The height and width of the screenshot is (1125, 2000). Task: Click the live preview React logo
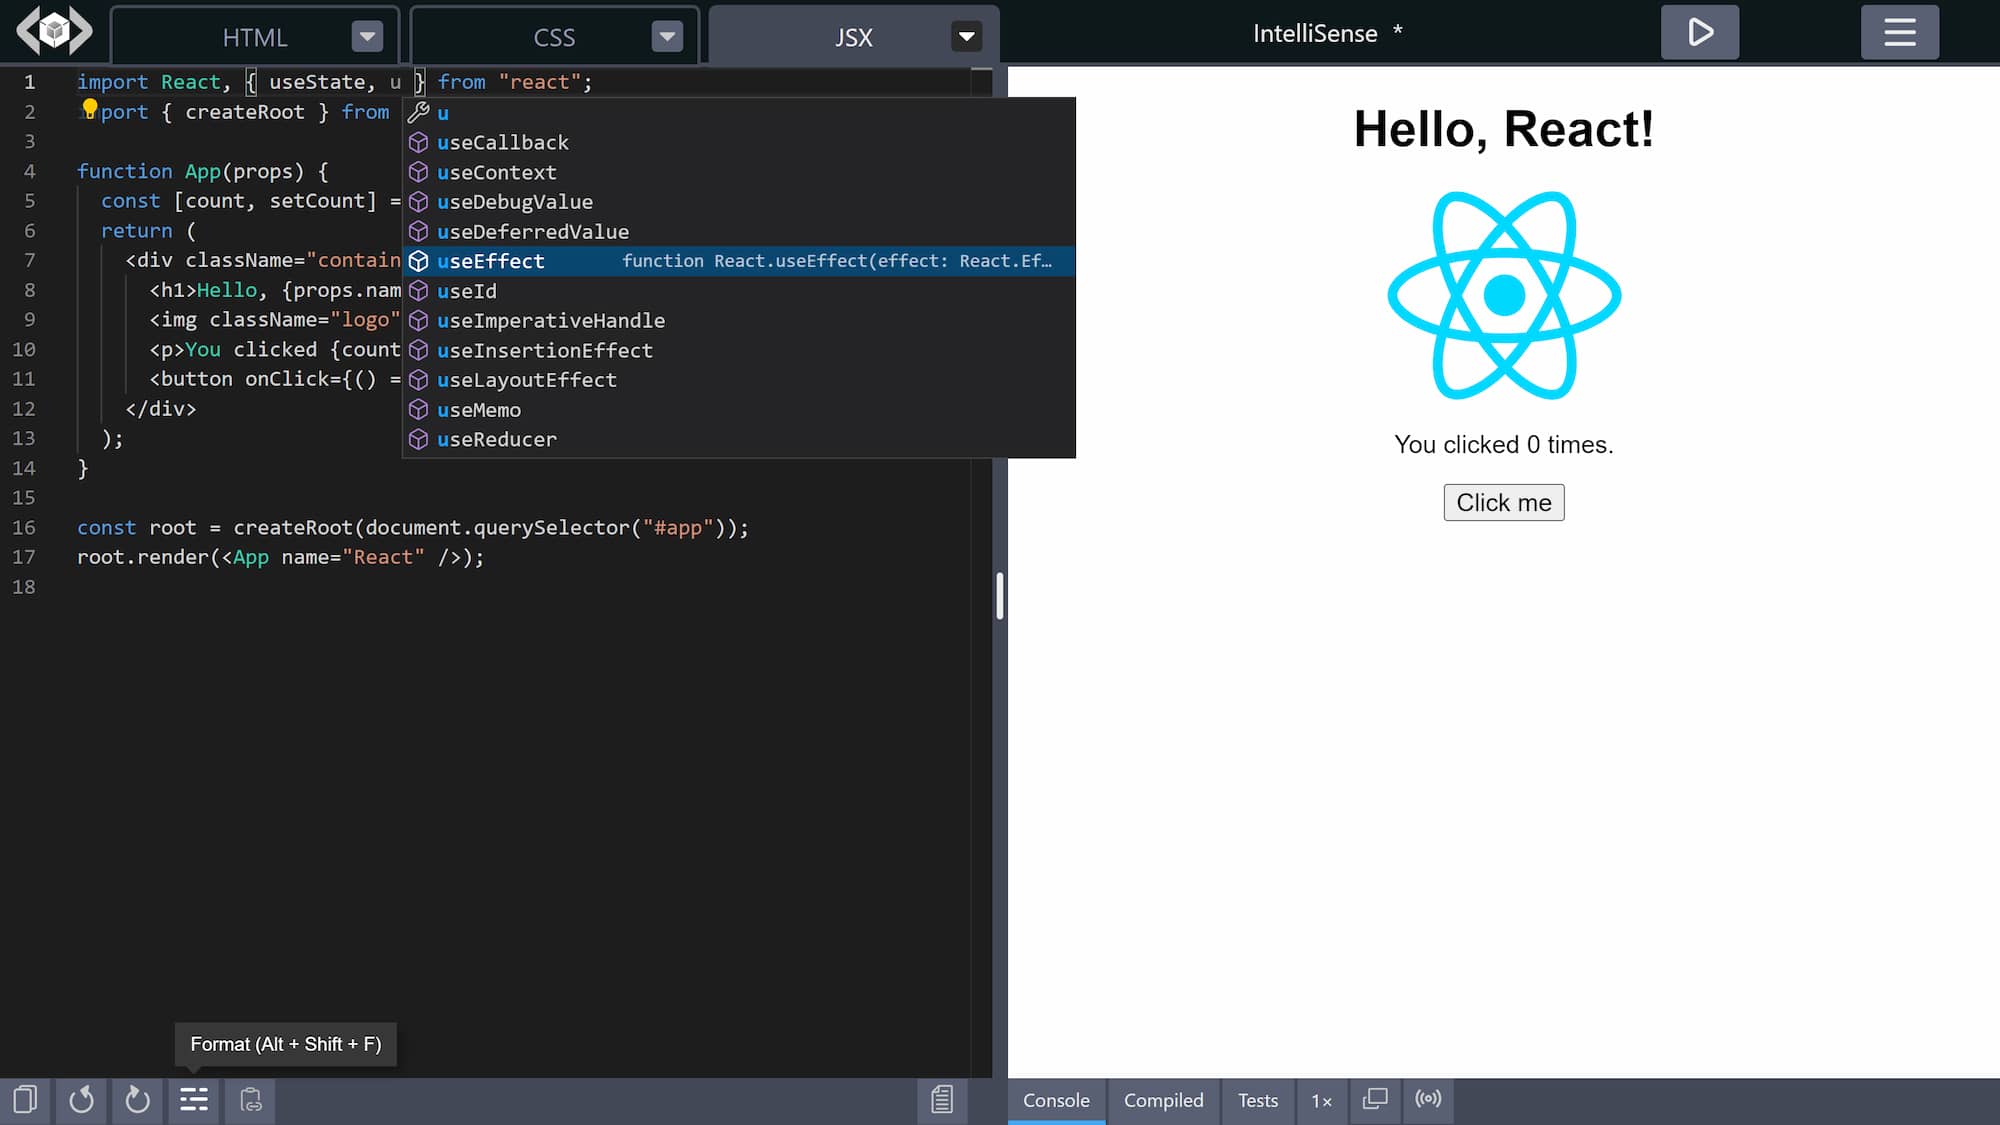pyautogui.click(x=1504, y=295)
